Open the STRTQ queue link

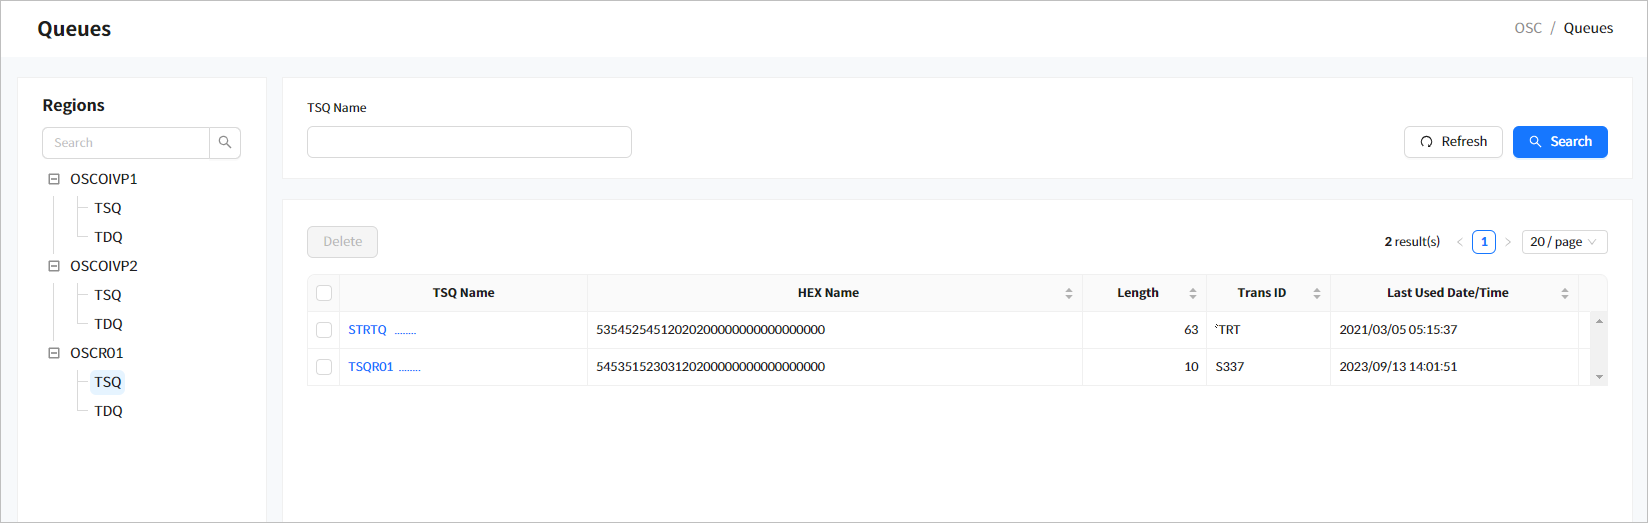click(x=367, y=330)
